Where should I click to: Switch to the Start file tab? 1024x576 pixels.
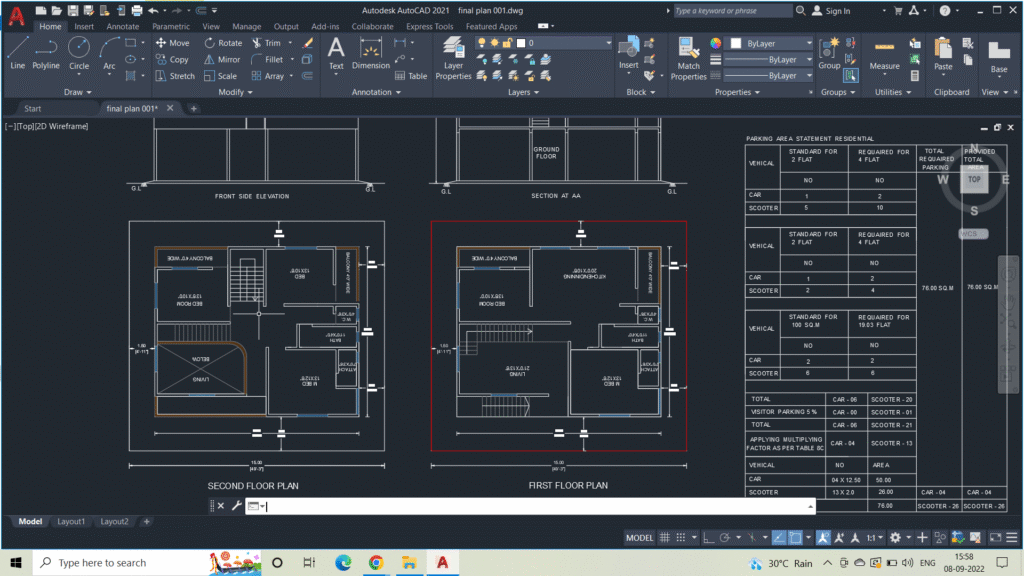pyautogui.click(x=33, y=108)
